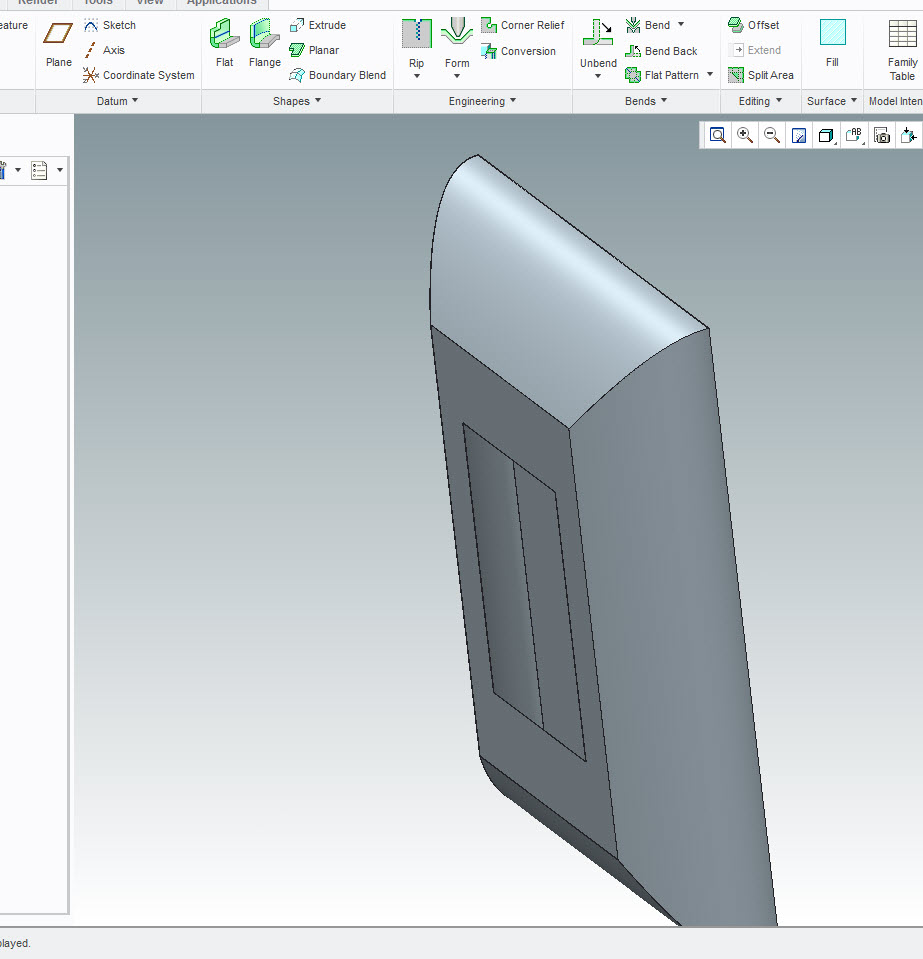923x959 pixels.
Task: Toggle the datum display filters icon
Action: point(909,135)
